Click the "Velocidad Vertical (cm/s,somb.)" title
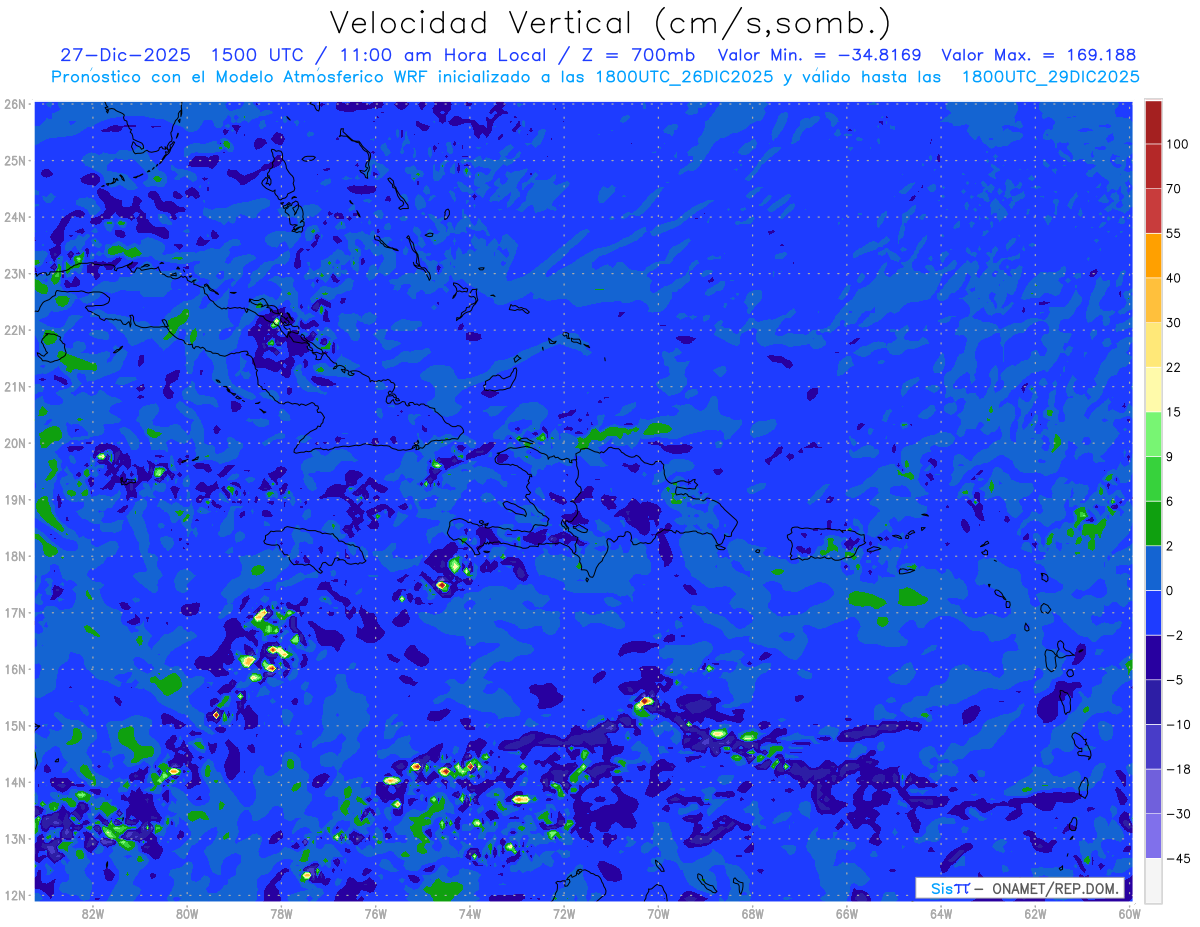This screenshot has height=927, width=1200. click(610, 23)
